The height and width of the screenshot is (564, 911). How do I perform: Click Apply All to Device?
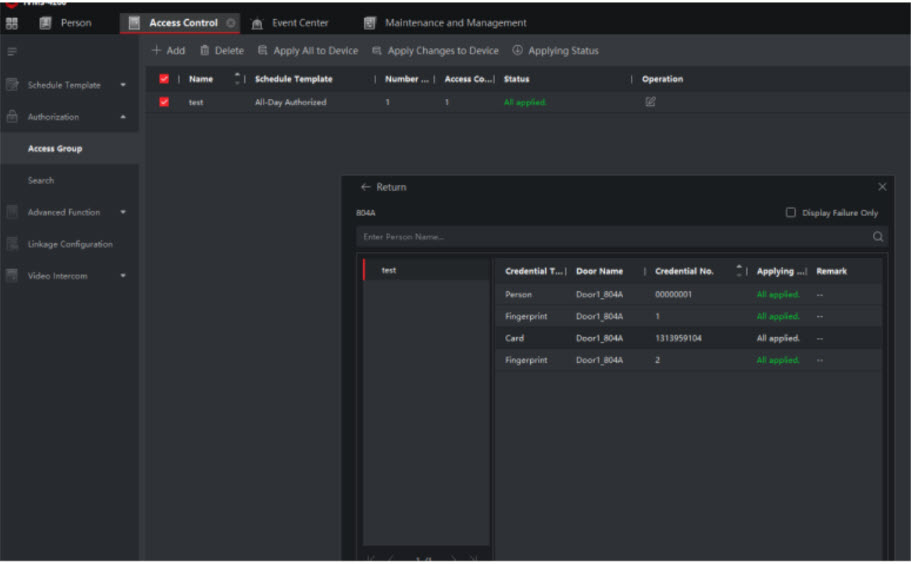point(307,51)
